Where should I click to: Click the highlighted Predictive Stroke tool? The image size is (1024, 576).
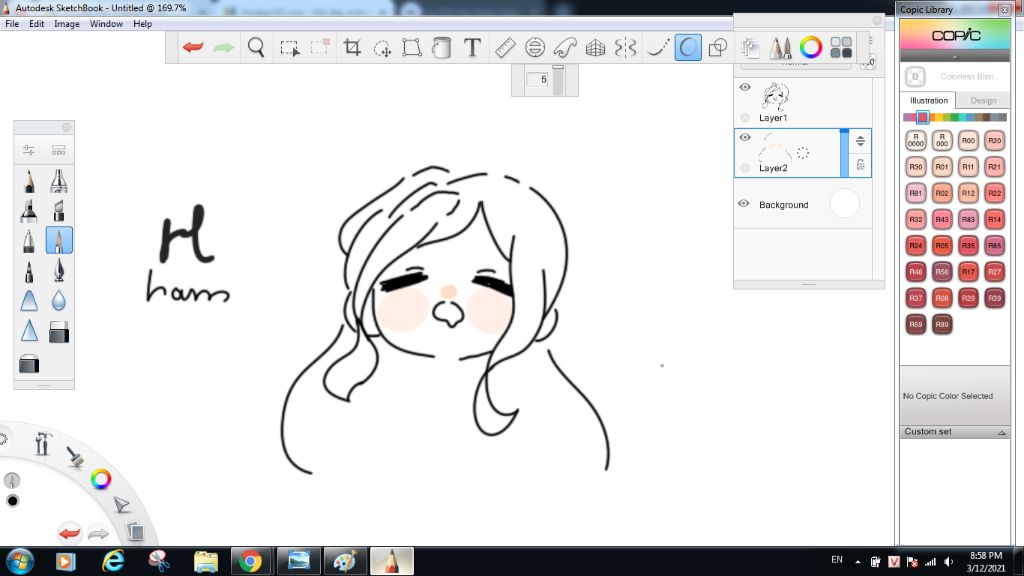pos(688,48)
